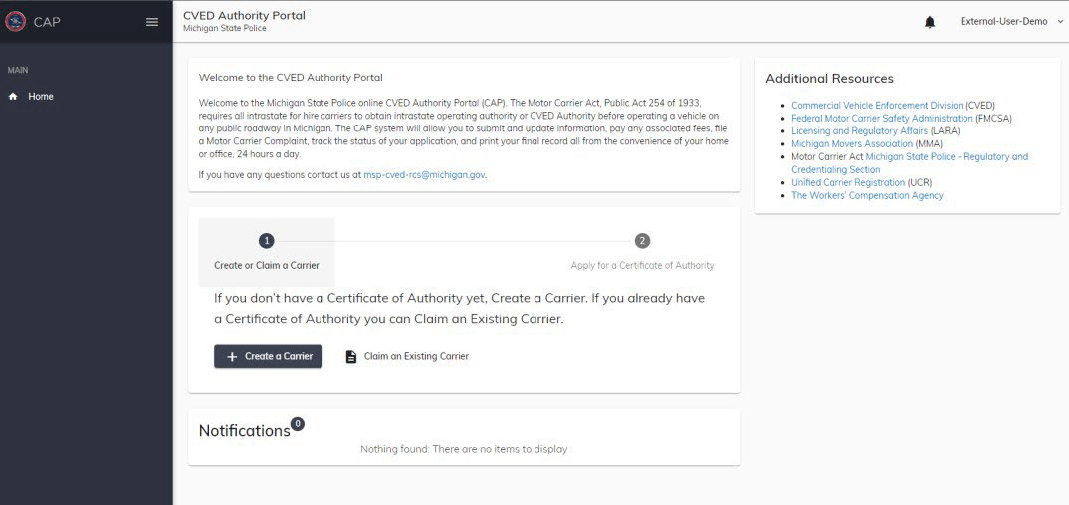This screenshot has height=505, width=1069.
Task: Open Licensing and Regulatory Affairs link
Action: [x=859, y=131]
